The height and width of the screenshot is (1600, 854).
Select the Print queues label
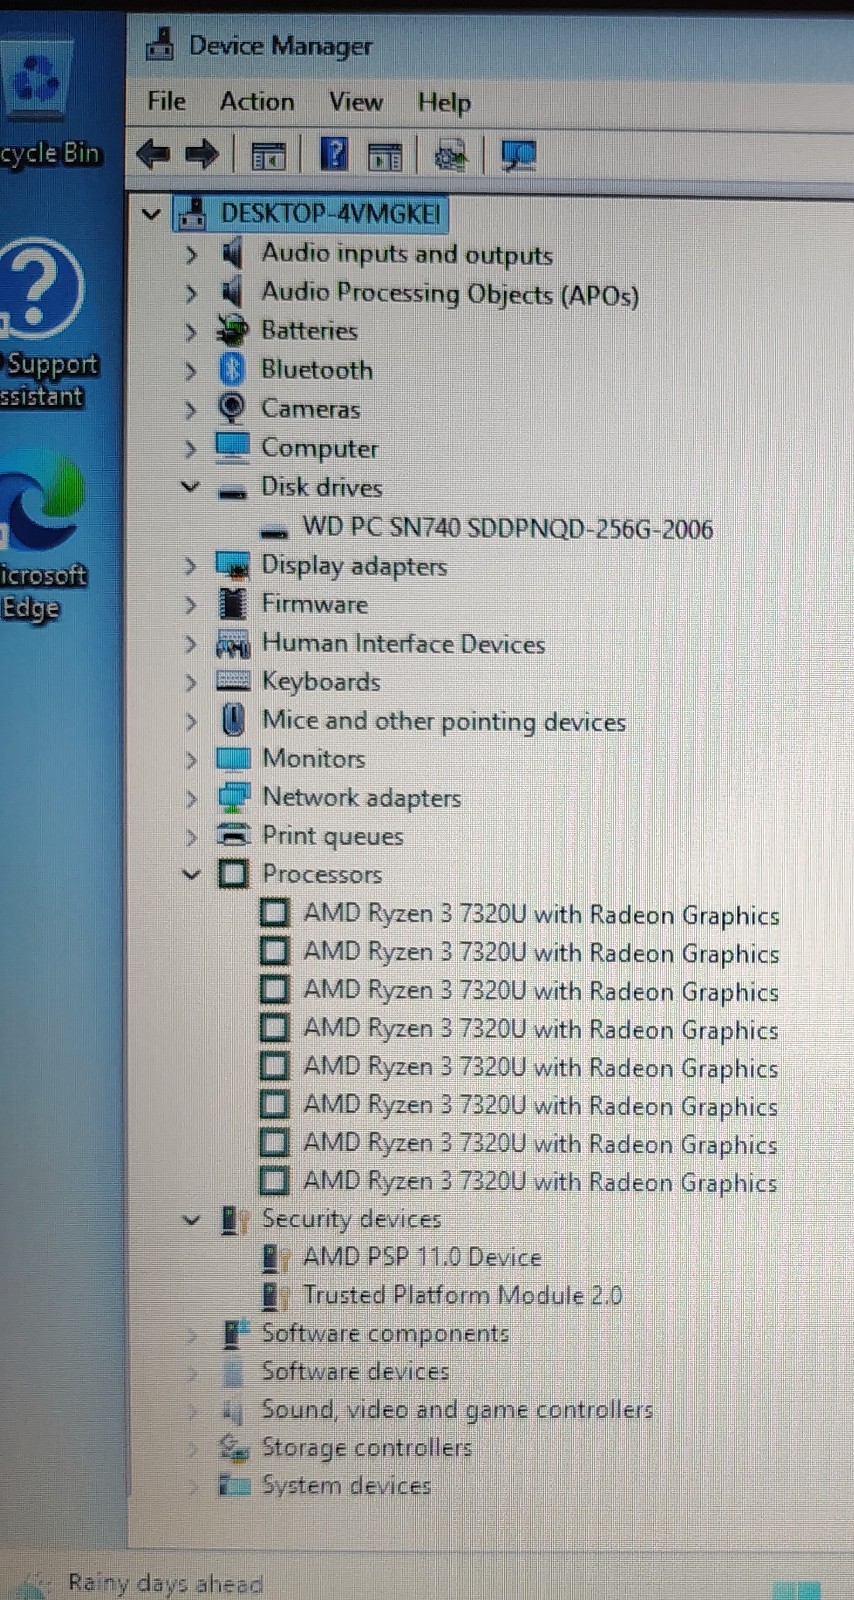coord(332,835)
